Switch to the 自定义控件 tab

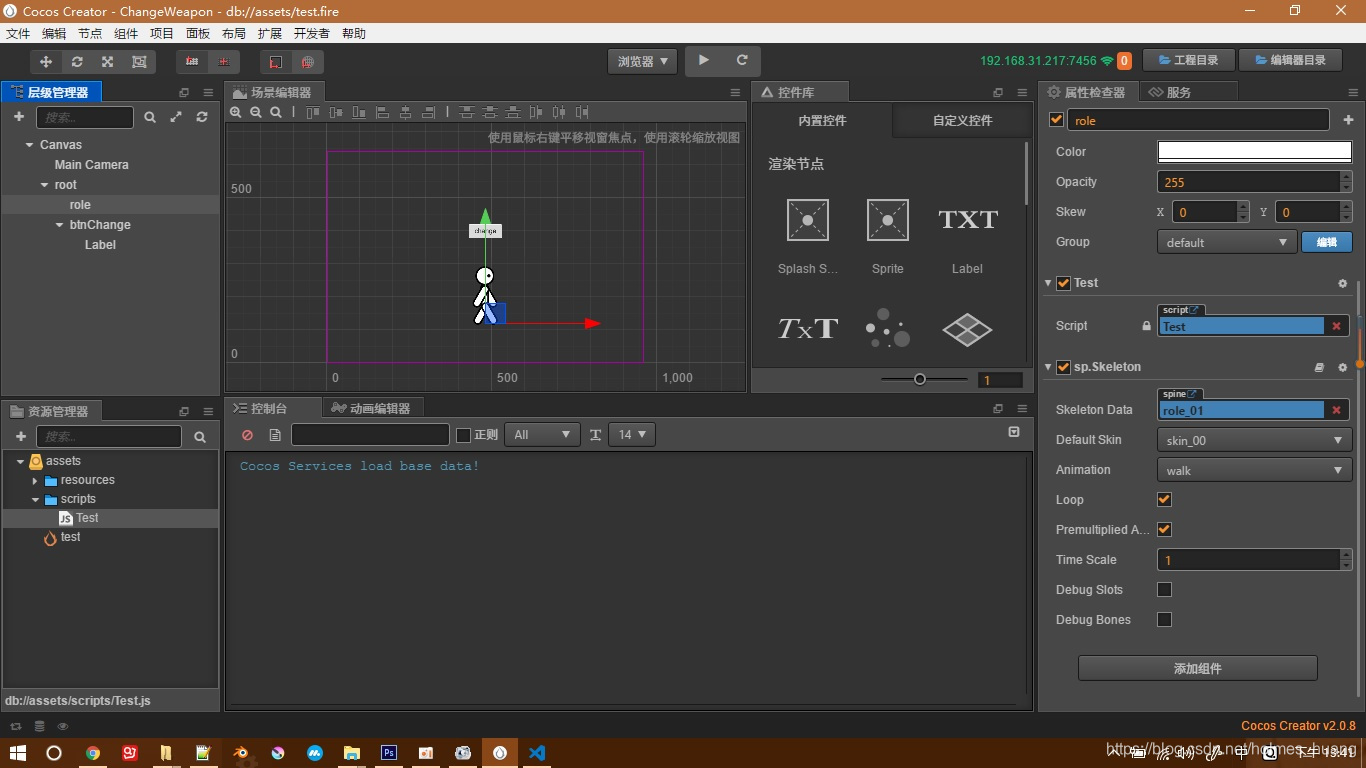point(962,120)
